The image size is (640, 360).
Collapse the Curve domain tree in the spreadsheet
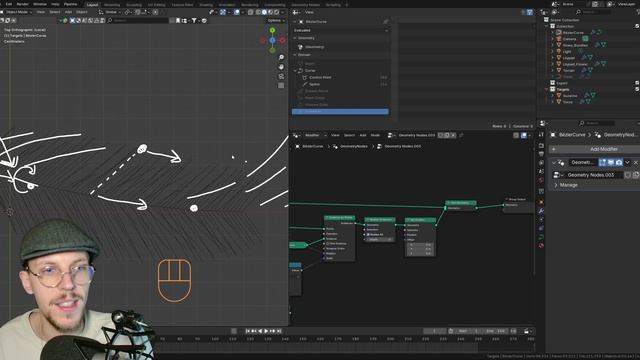pos(295,71)
